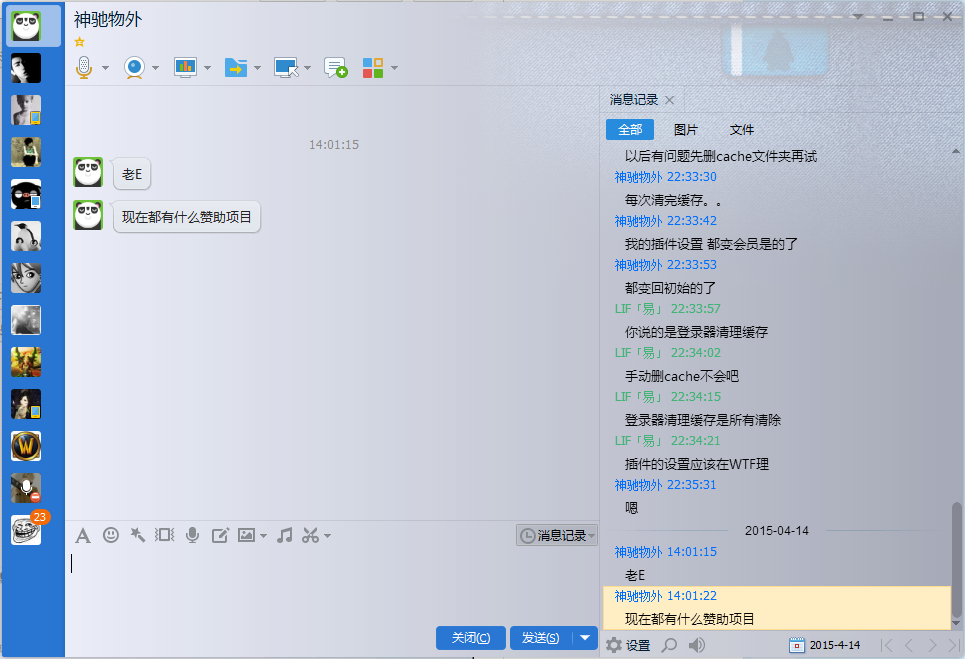Click the speaker icon in history footer
The height and width of the screenshot is (659, 965).
(x=697, y=645)
